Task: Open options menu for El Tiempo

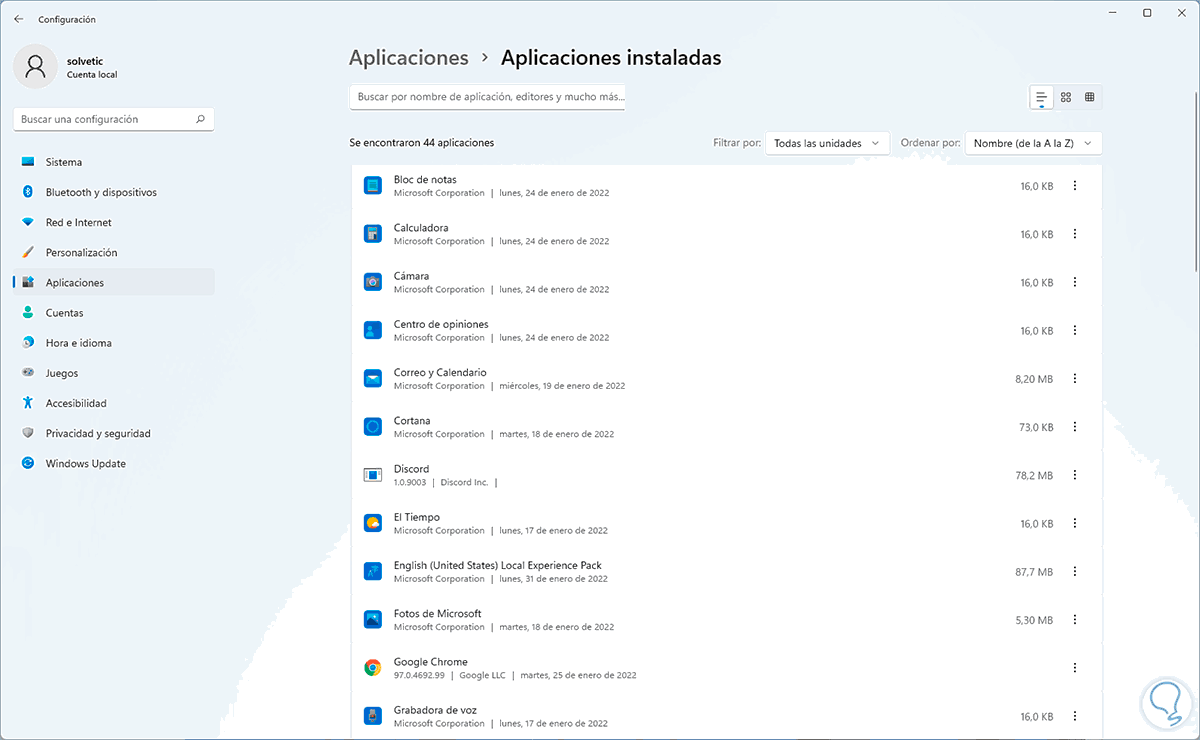Action: point(1075,523)
